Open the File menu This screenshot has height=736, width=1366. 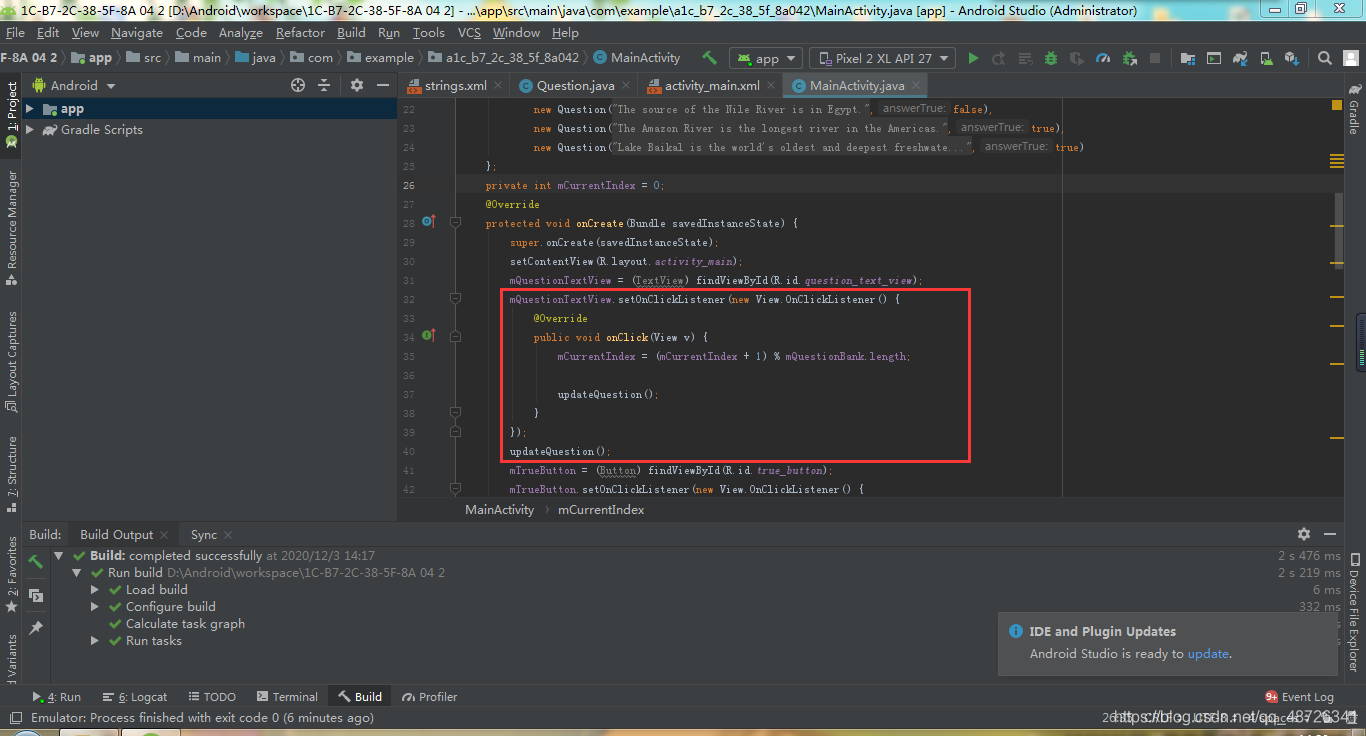point(15,32)
